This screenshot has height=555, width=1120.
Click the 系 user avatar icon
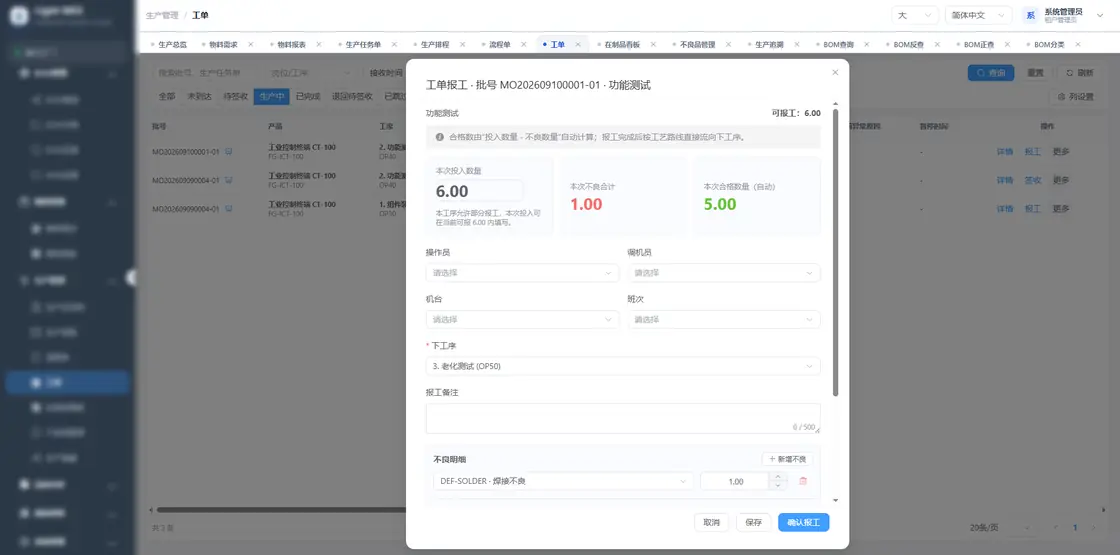(x=1030, y=15)
